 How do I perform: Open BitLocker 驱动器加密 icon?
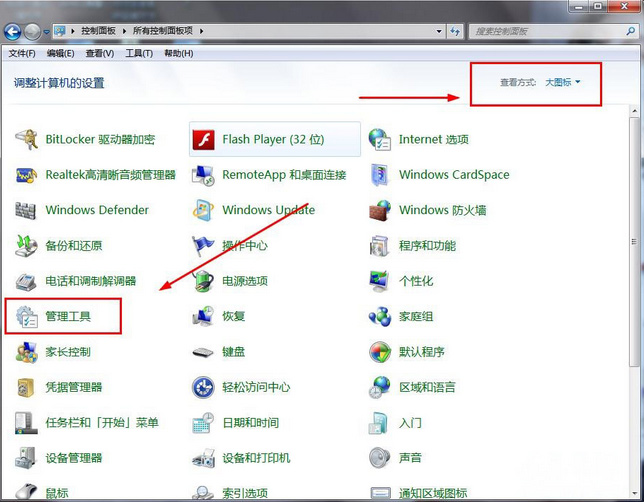(100, 140)
